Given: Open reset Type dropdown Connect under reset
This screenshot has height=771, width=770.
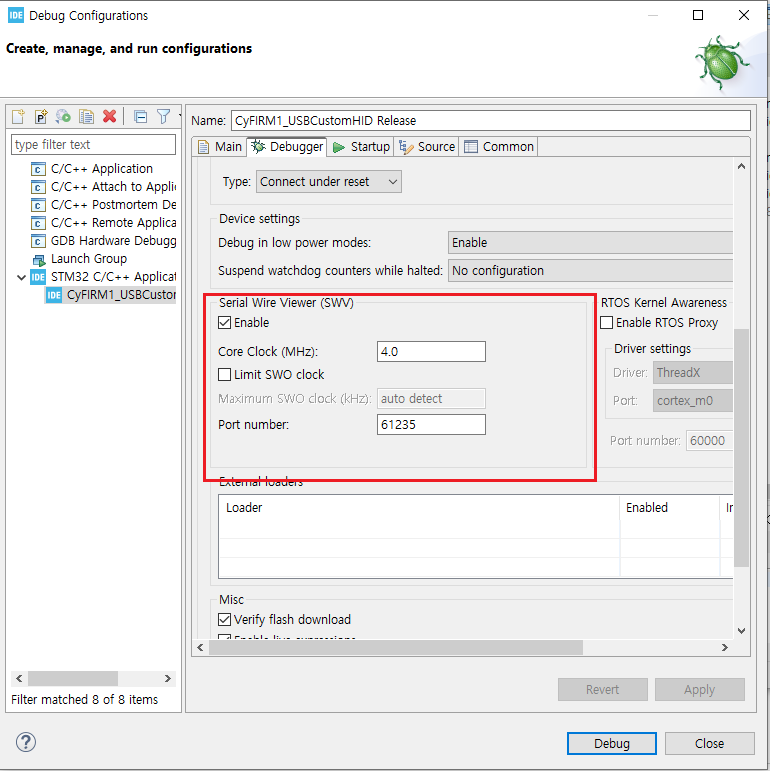Looking at the screenshot, I should (328, 182).
